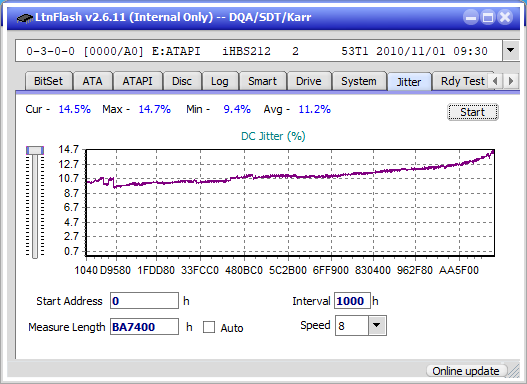Click the Start button
527x384 pixels.
pyautogui.click(x=473, y=112)
